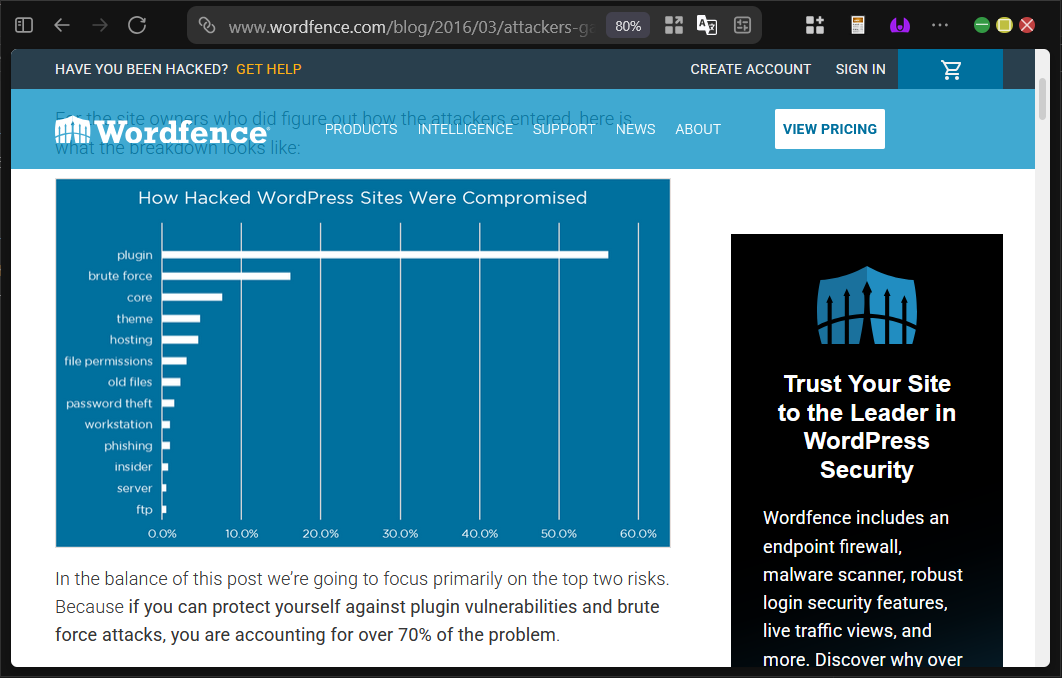Click the chart title about hacked WordPress sites
Viewport: 1062px width, 678px height.
[x=362, y=198]
